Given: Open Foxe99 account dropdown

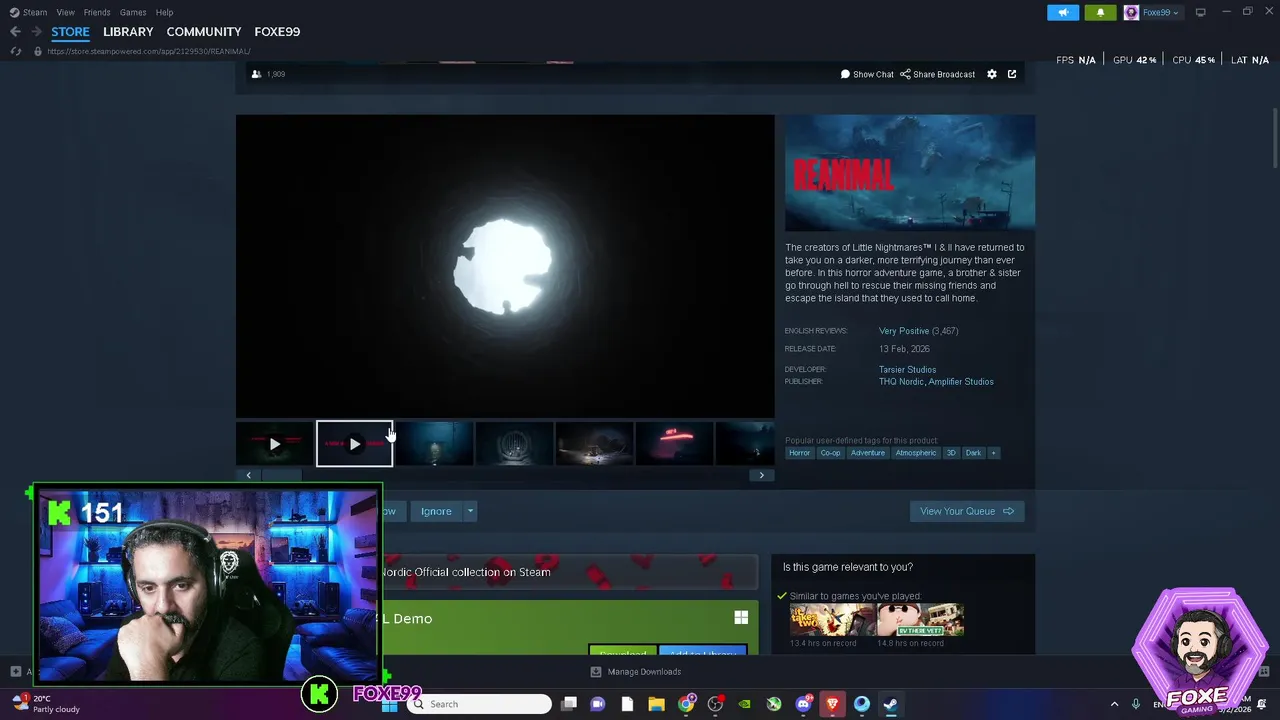Looking at the screenshot, I should [1152, 12].
